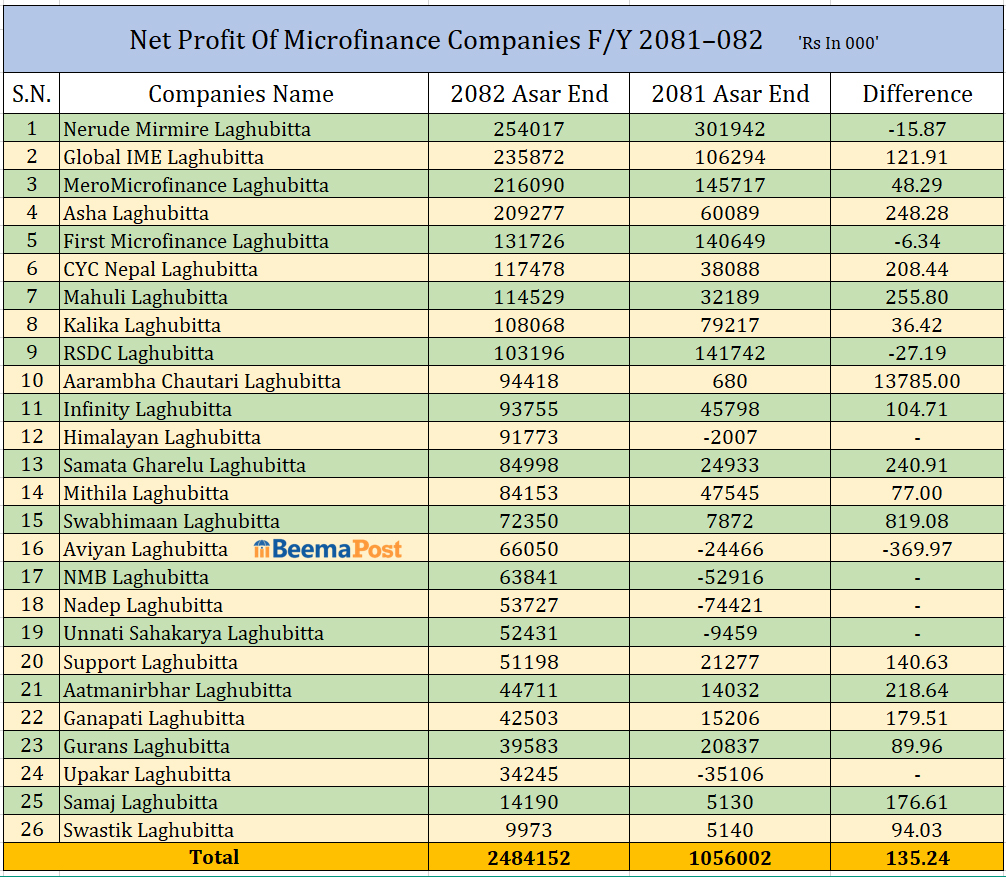Select serial number 13 cell
Image resolution: width=1006 pixels, height=877 pixels.
click(31, 465)
